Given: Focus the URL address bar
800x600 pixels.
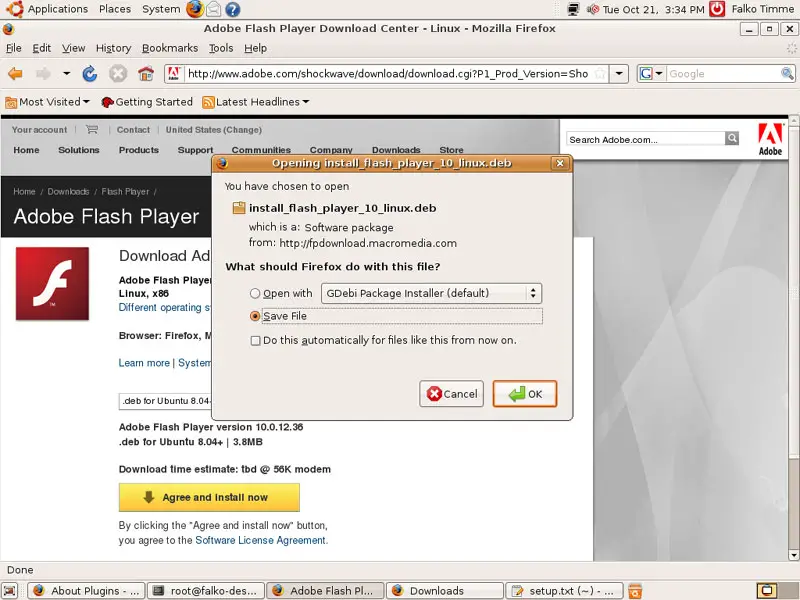Looking at the screenshot, I should [x=388, y=74].
